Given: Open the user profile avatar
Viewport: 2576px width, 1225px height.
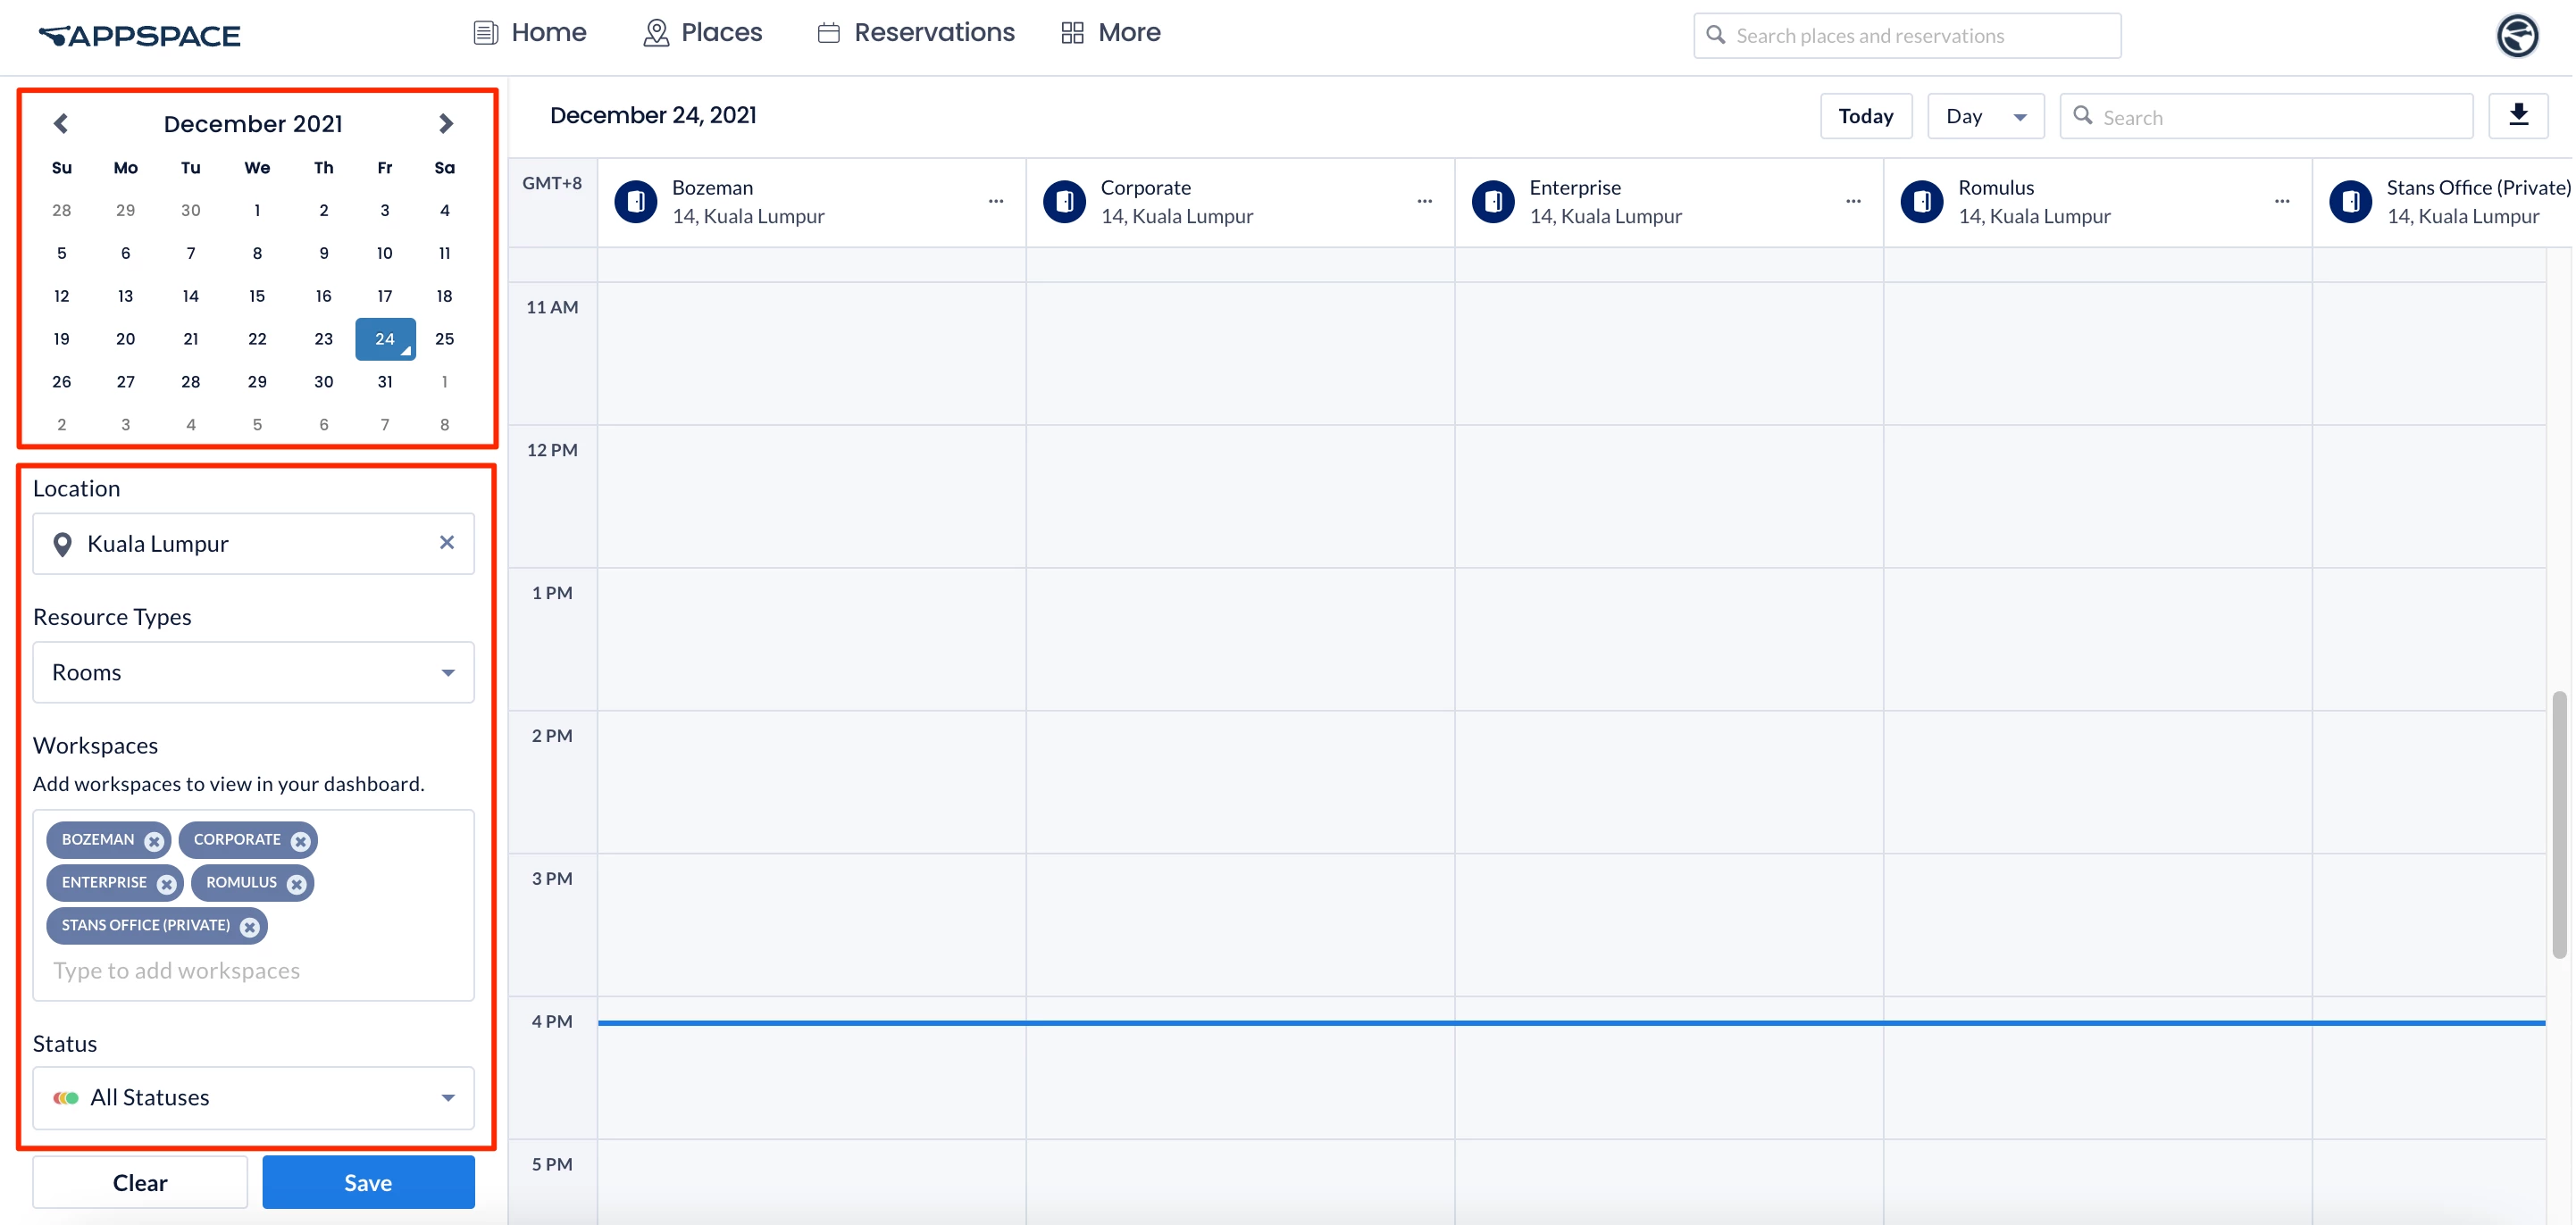Looking at the screenshot, I should pyautogui.click(x=2516, y=36).
